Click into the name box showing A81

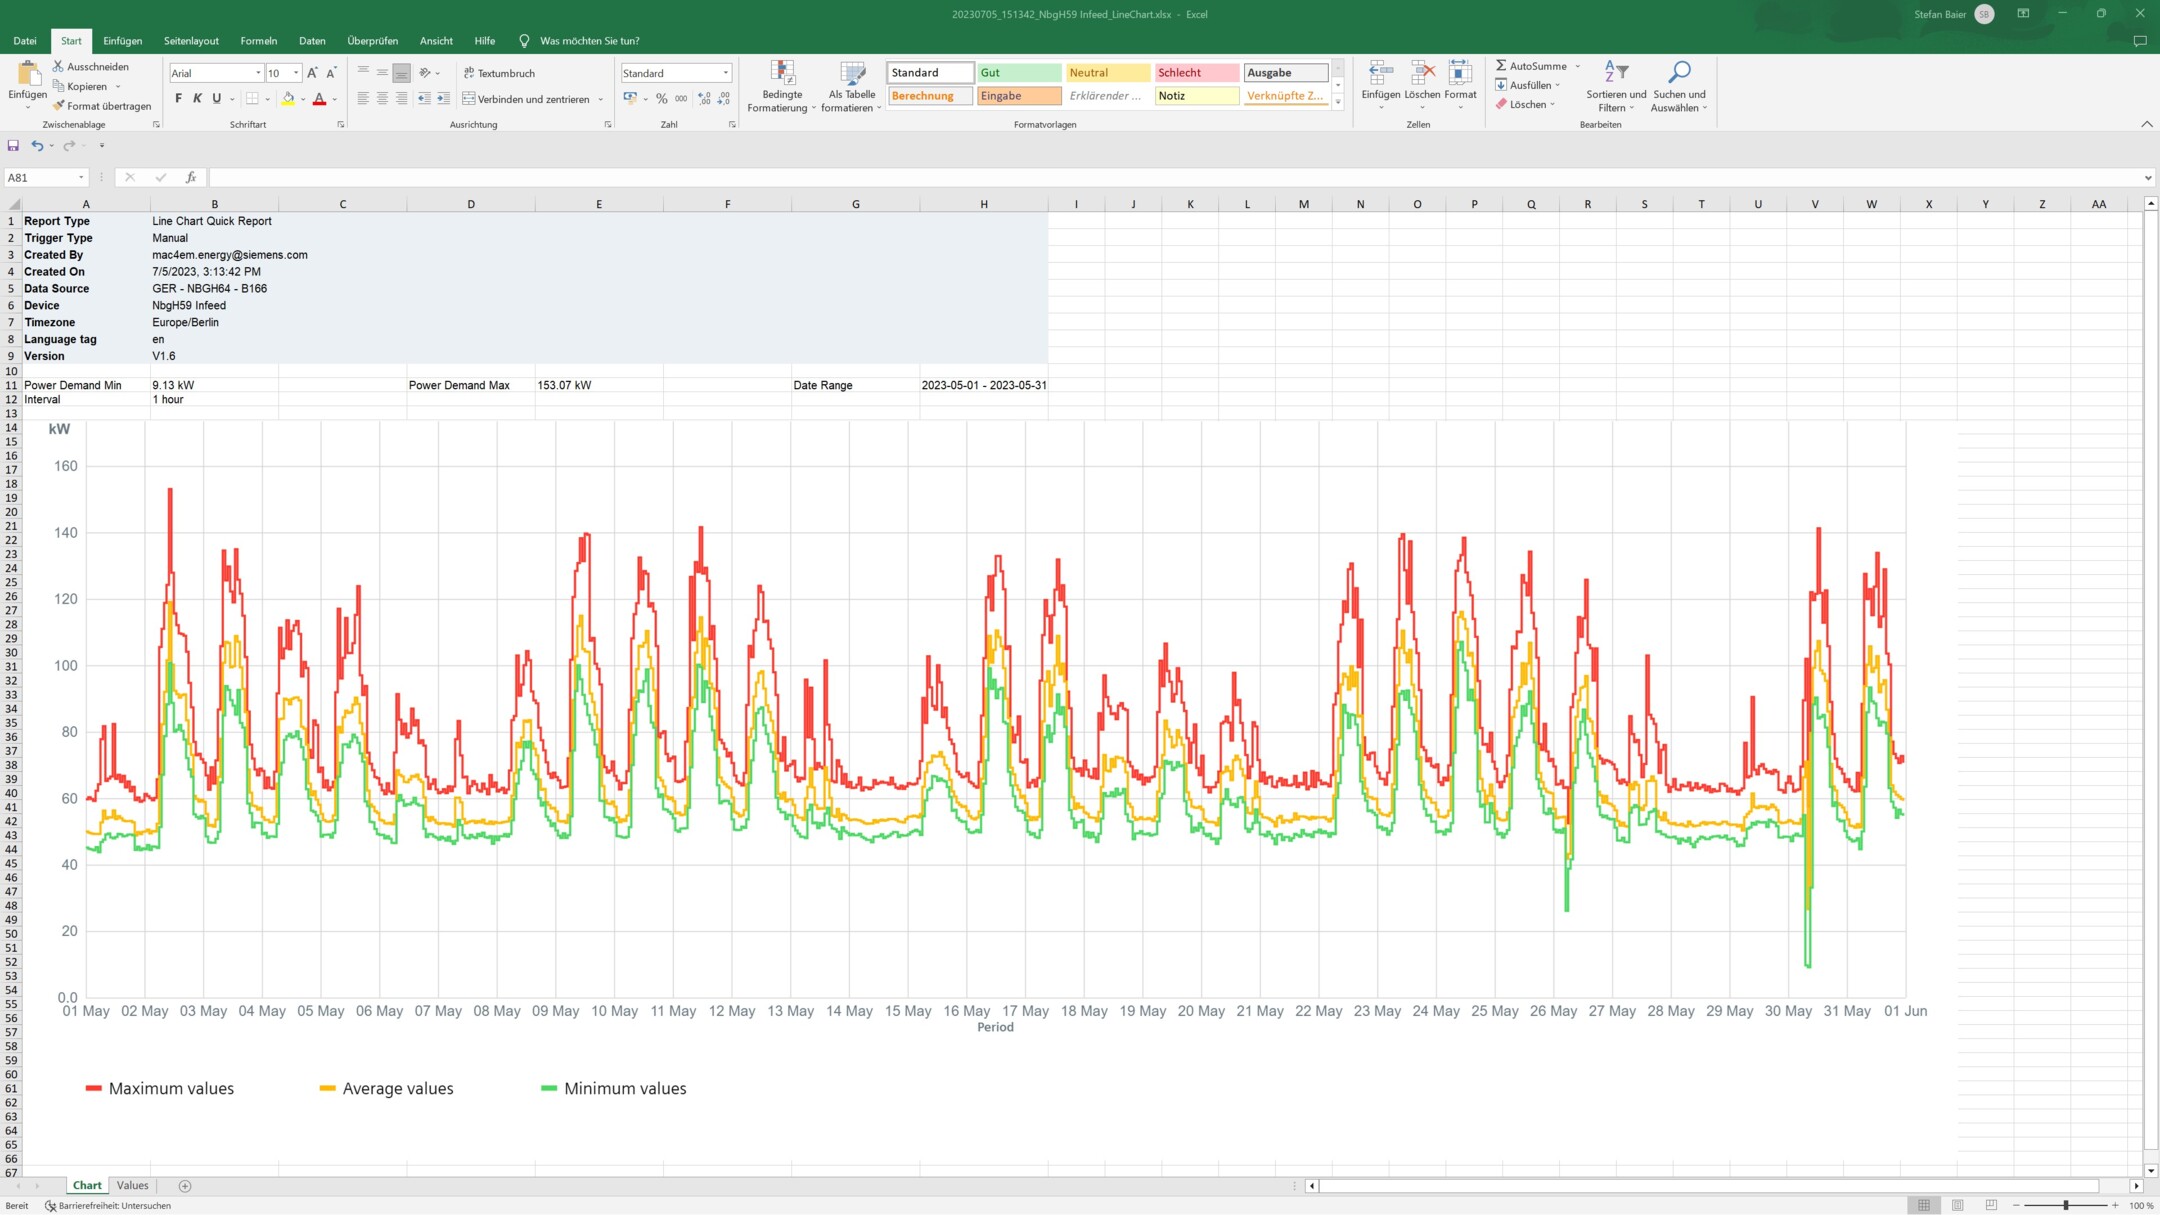pyautogui.click(x=40, y=177)
